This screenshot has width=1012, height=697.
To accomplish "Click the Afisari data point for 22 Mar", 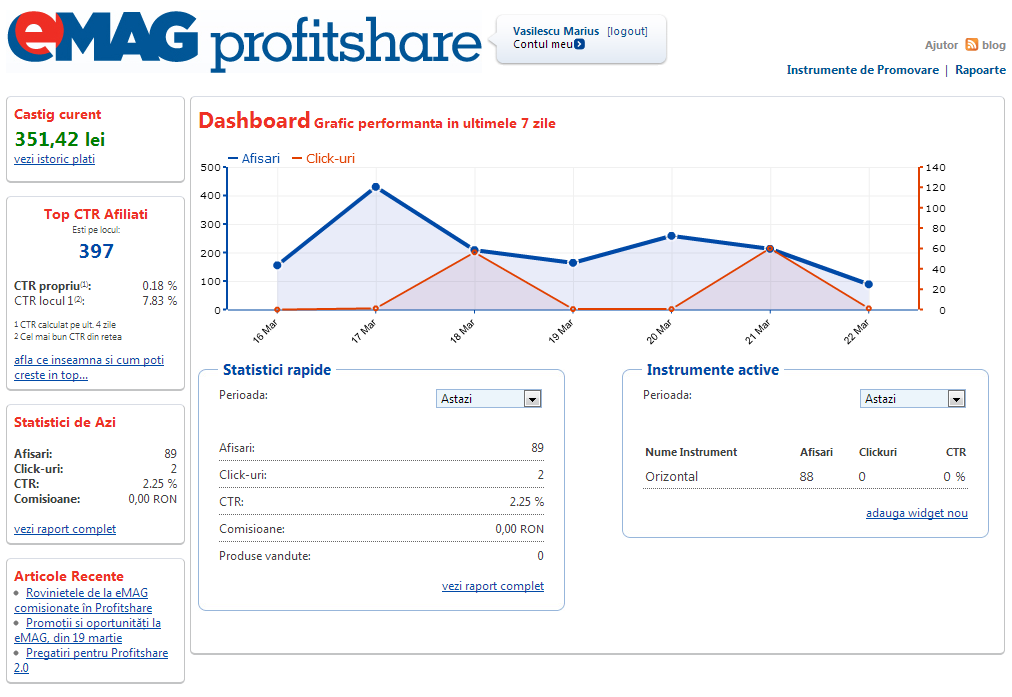I will pos(869,284).
